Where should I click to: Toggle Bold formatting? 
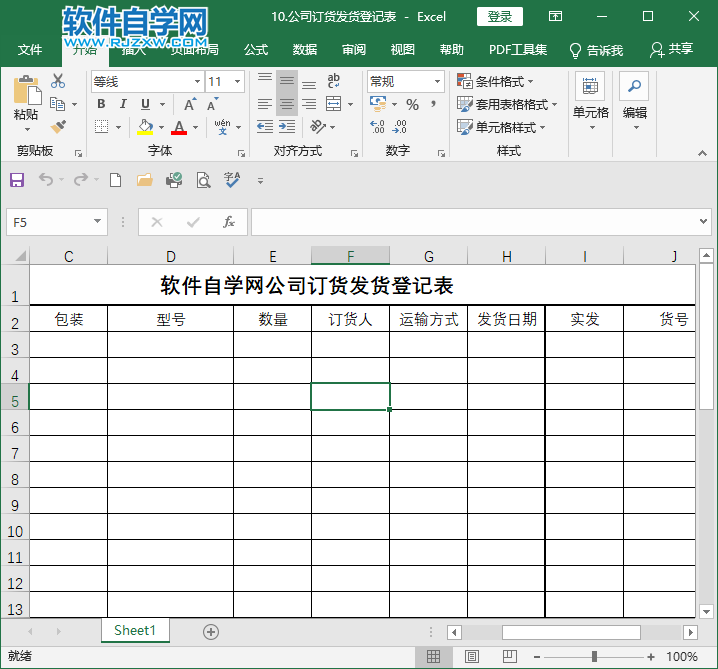point(101,104)
